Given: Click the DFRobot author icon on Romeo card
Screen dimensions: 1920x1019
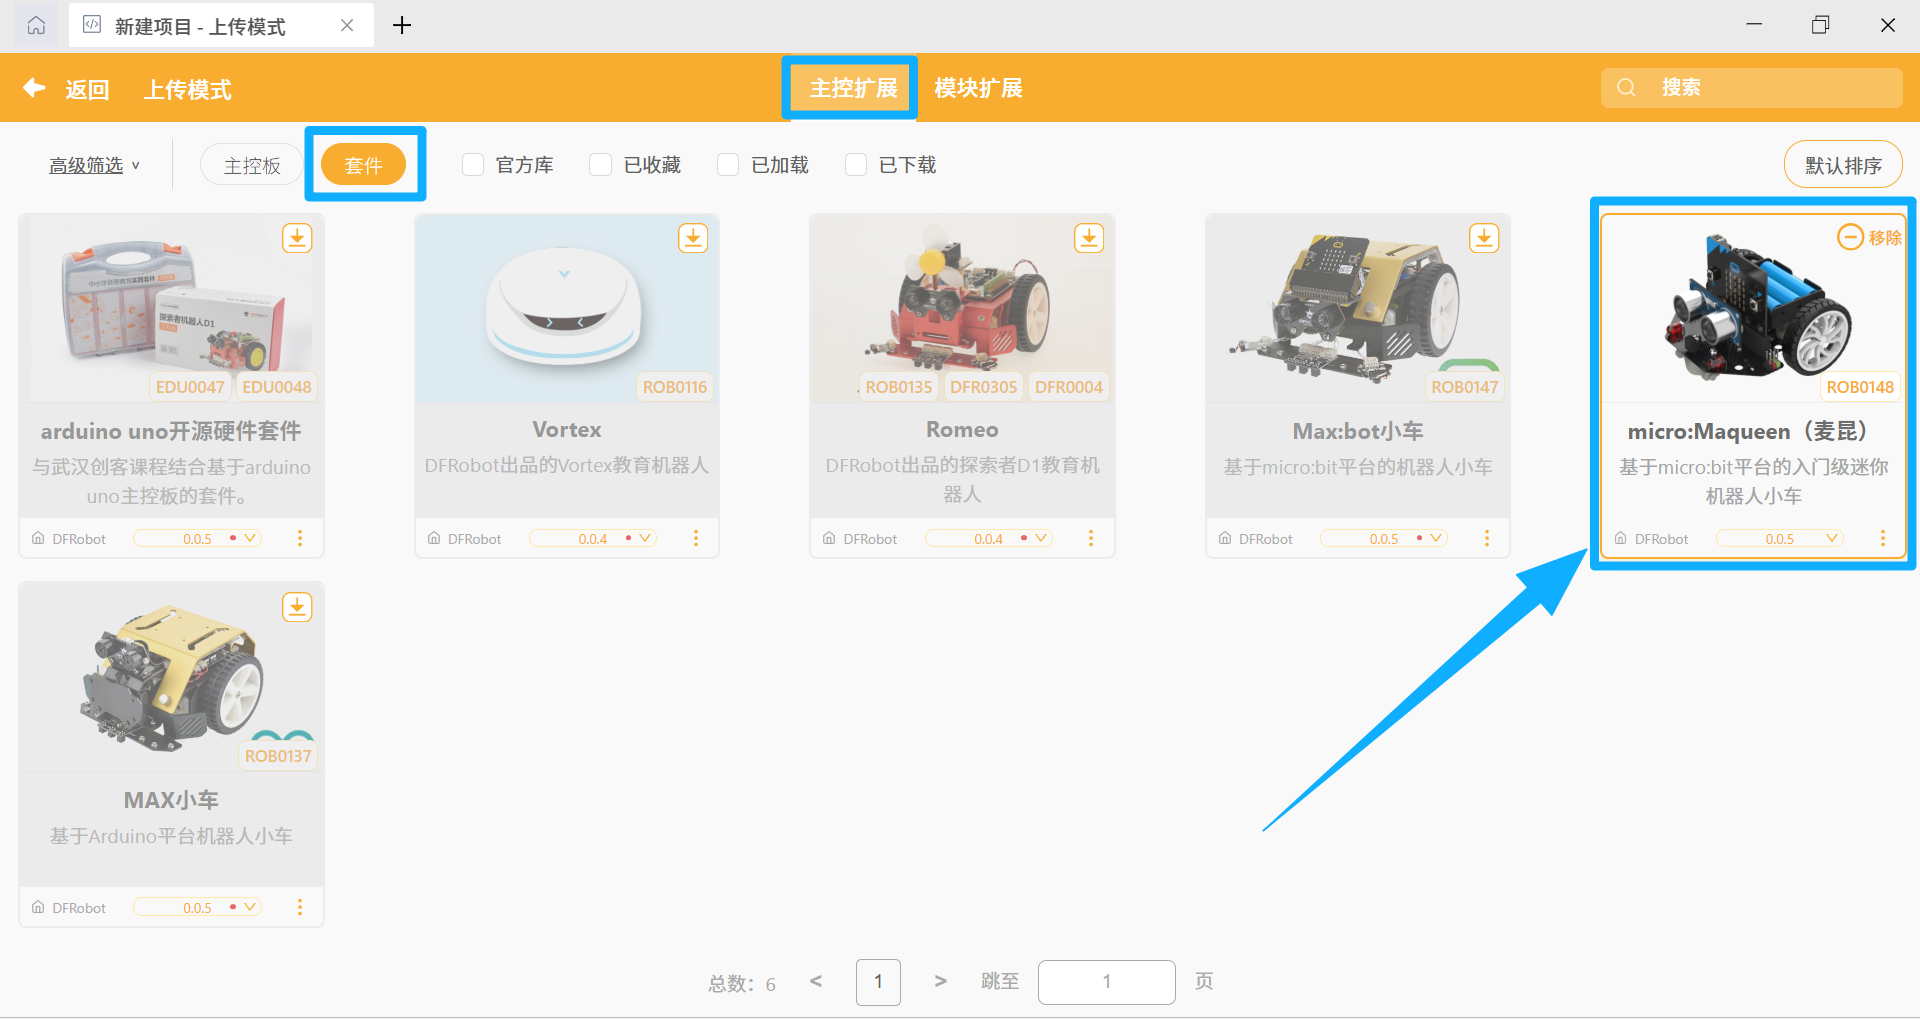Looking at the screenshot, I should [x=829, y=538].
